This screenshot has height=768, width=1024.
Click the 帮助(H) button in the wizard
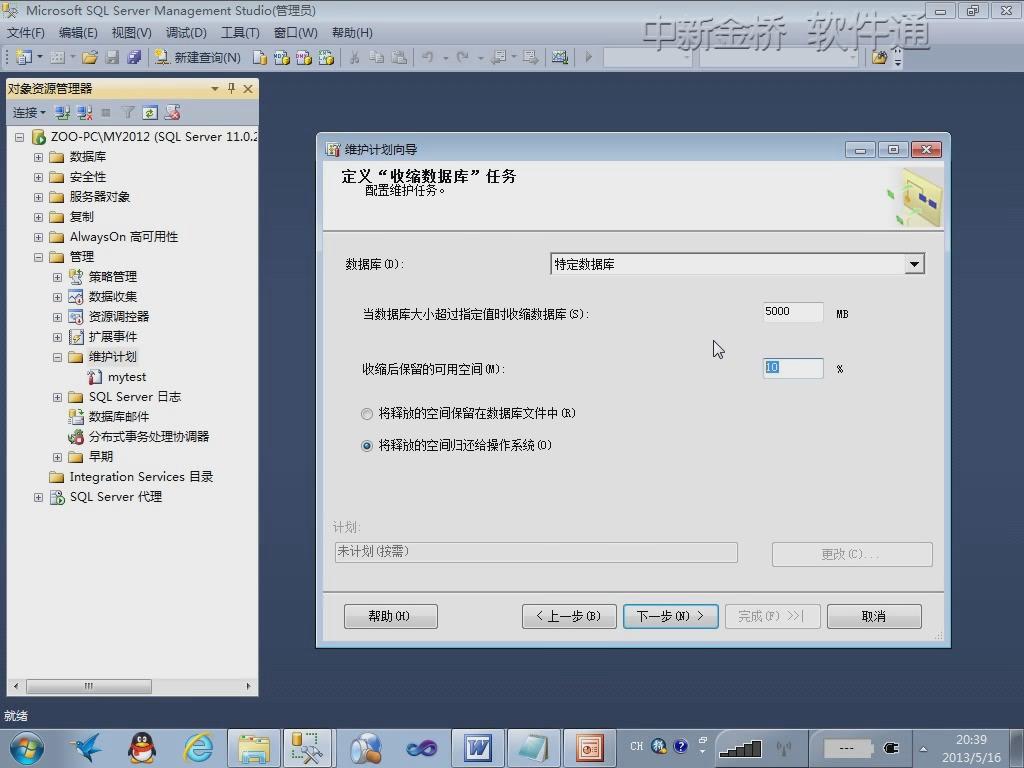click(391, 616)
